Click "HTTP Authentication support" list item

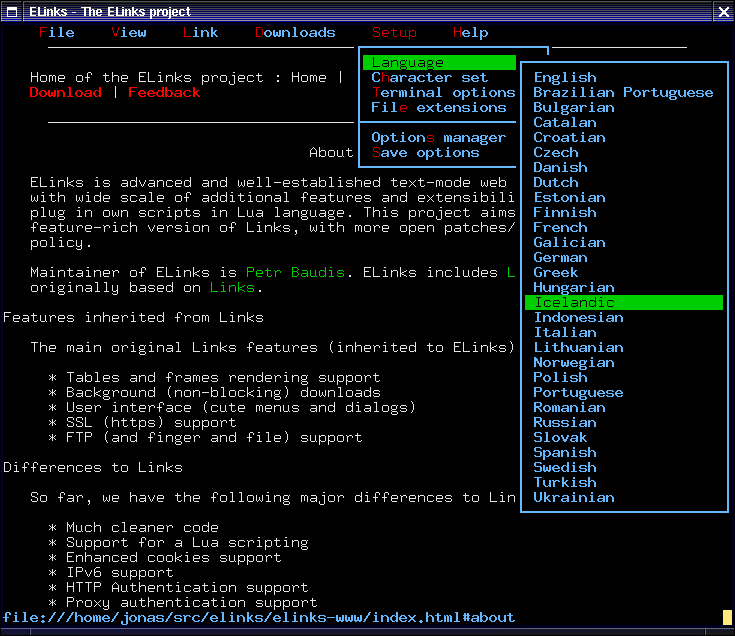[187, 587]
